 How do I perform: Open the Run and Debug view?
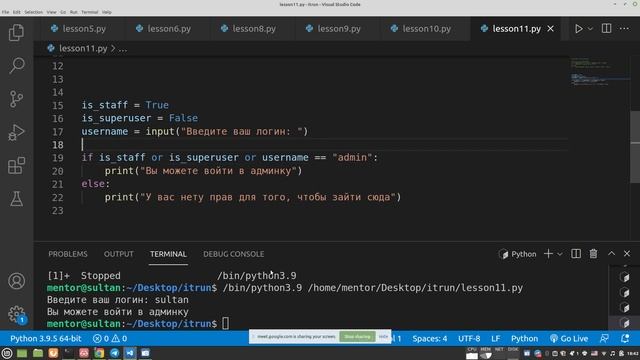[16, 132]
